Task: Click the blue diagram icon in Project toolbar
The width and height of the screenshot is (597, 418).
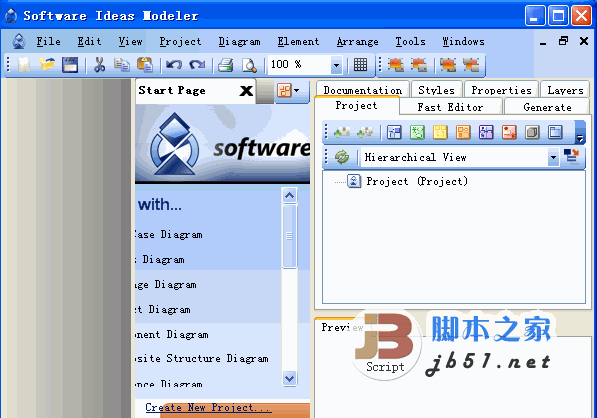Action: [x=394, y=132]
